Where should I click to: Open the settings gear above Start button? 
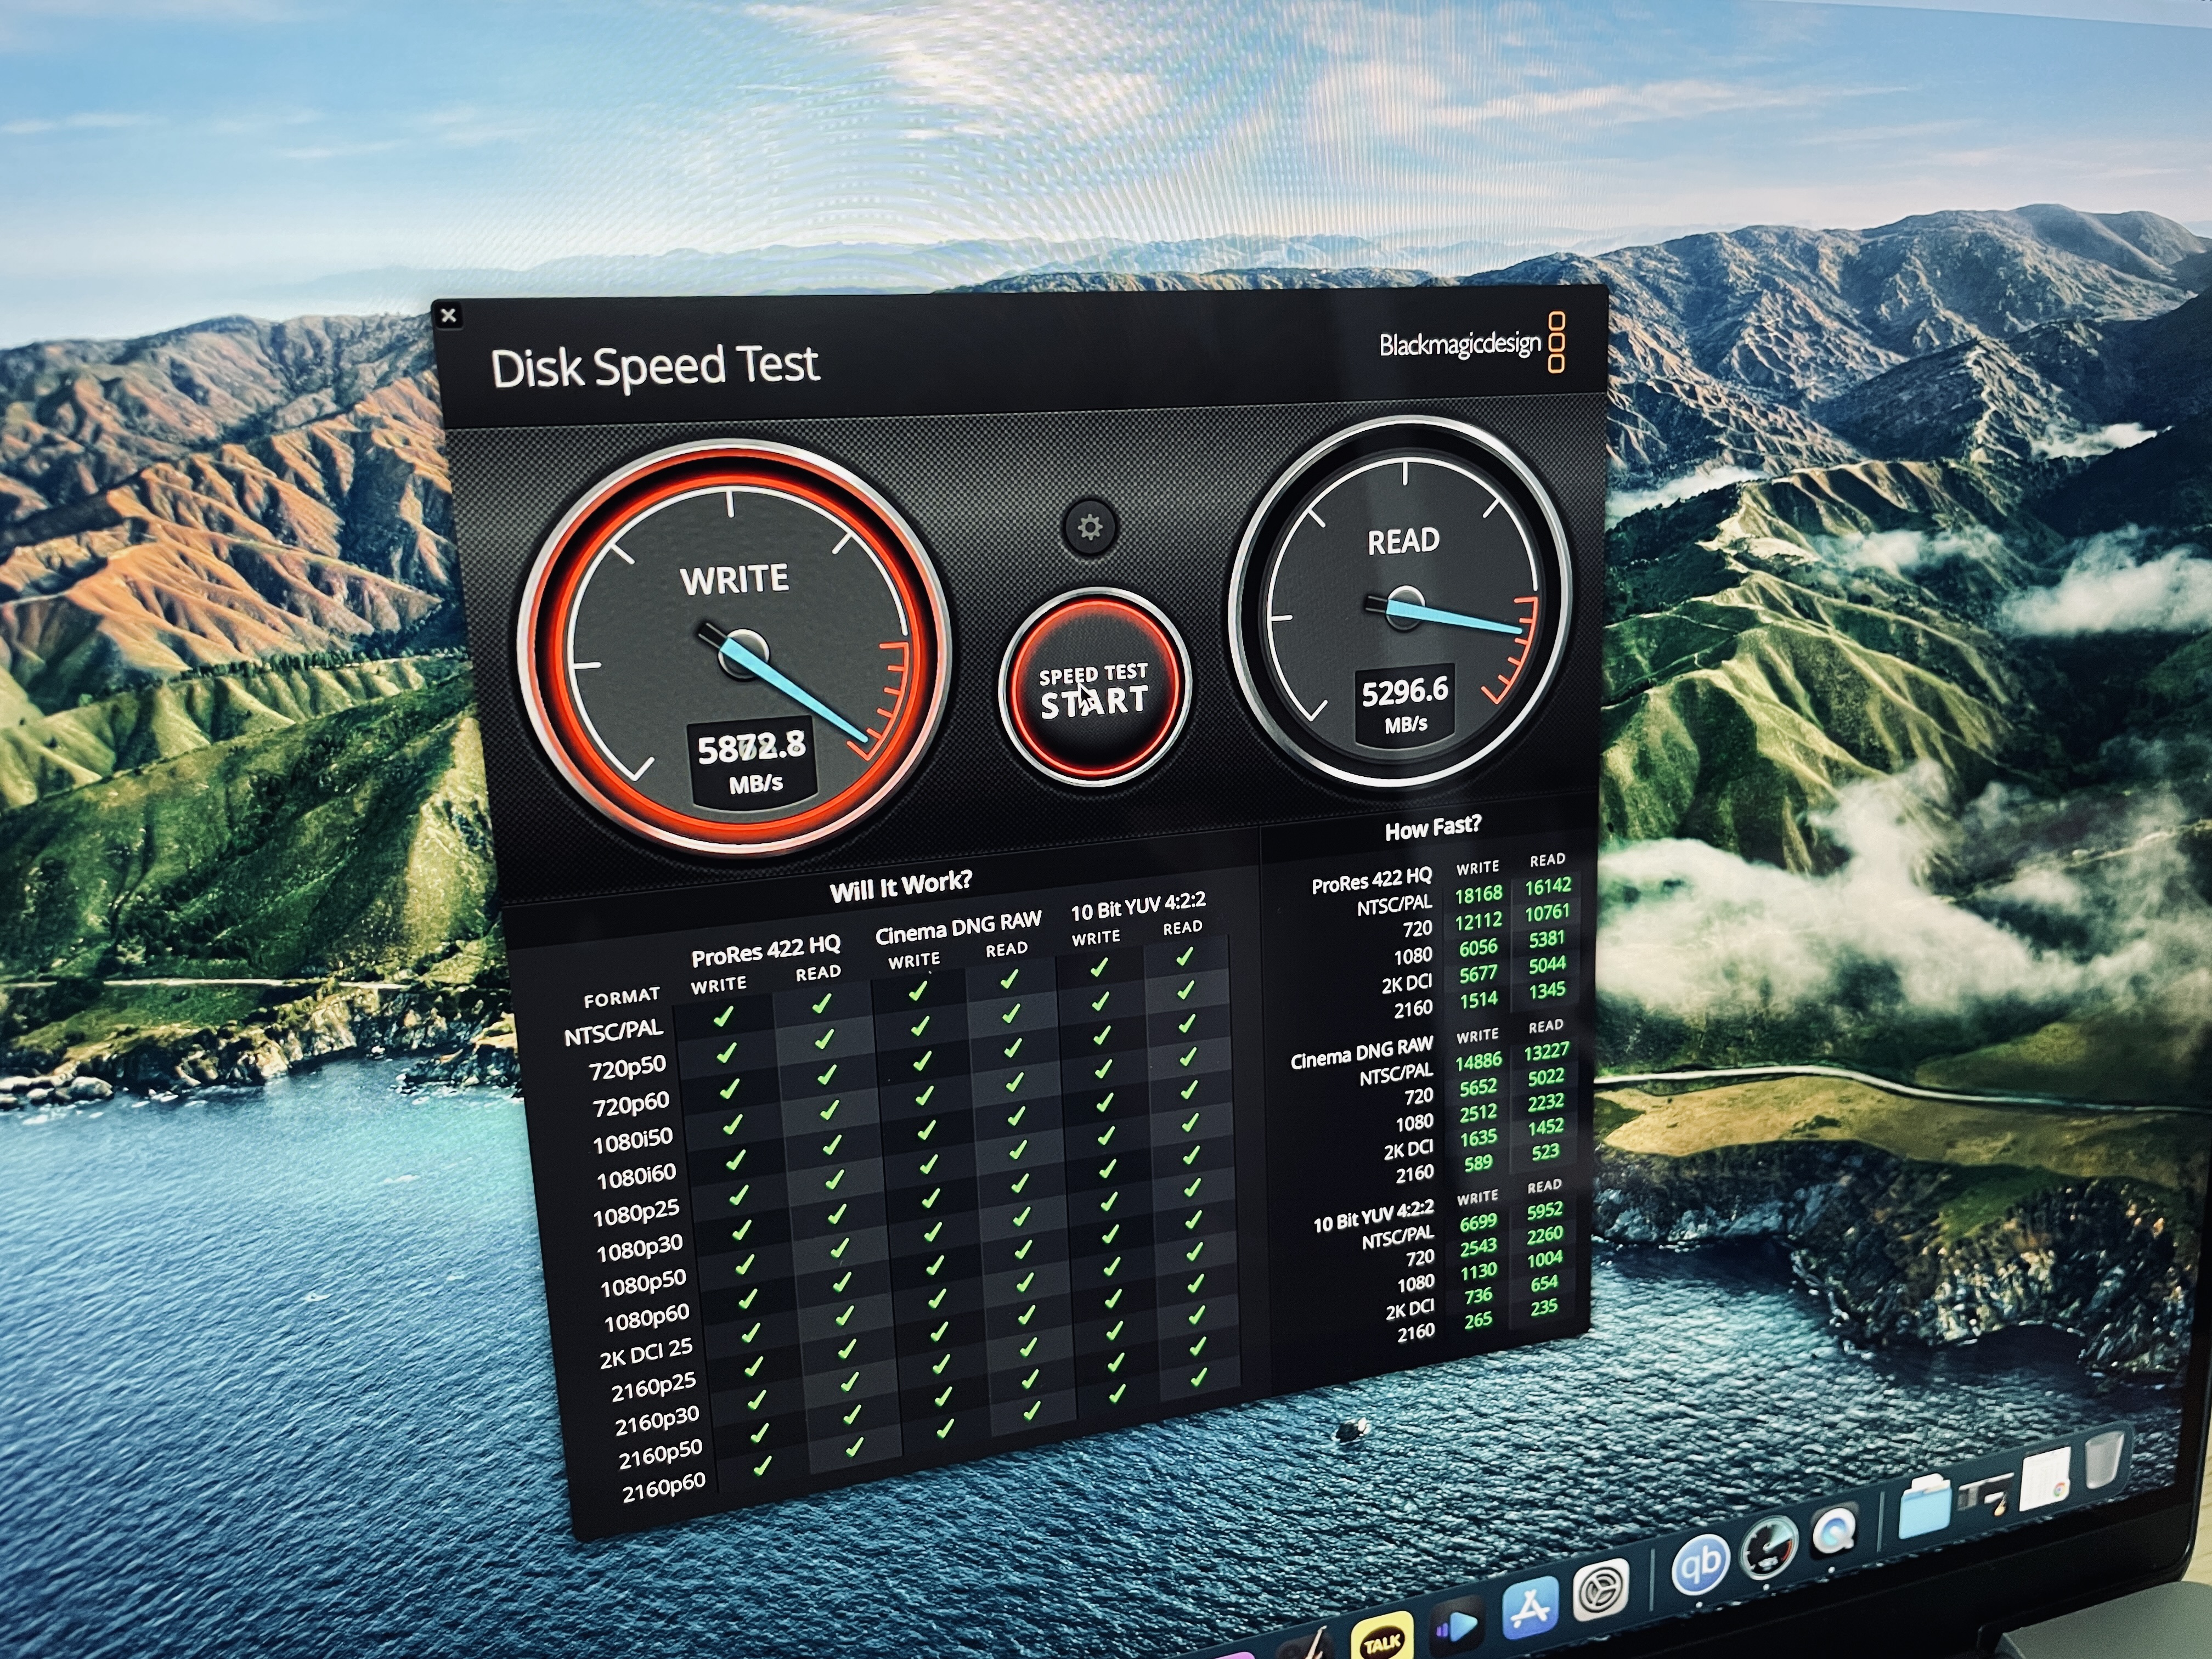pyautogui.click(x=1090, y=527)
